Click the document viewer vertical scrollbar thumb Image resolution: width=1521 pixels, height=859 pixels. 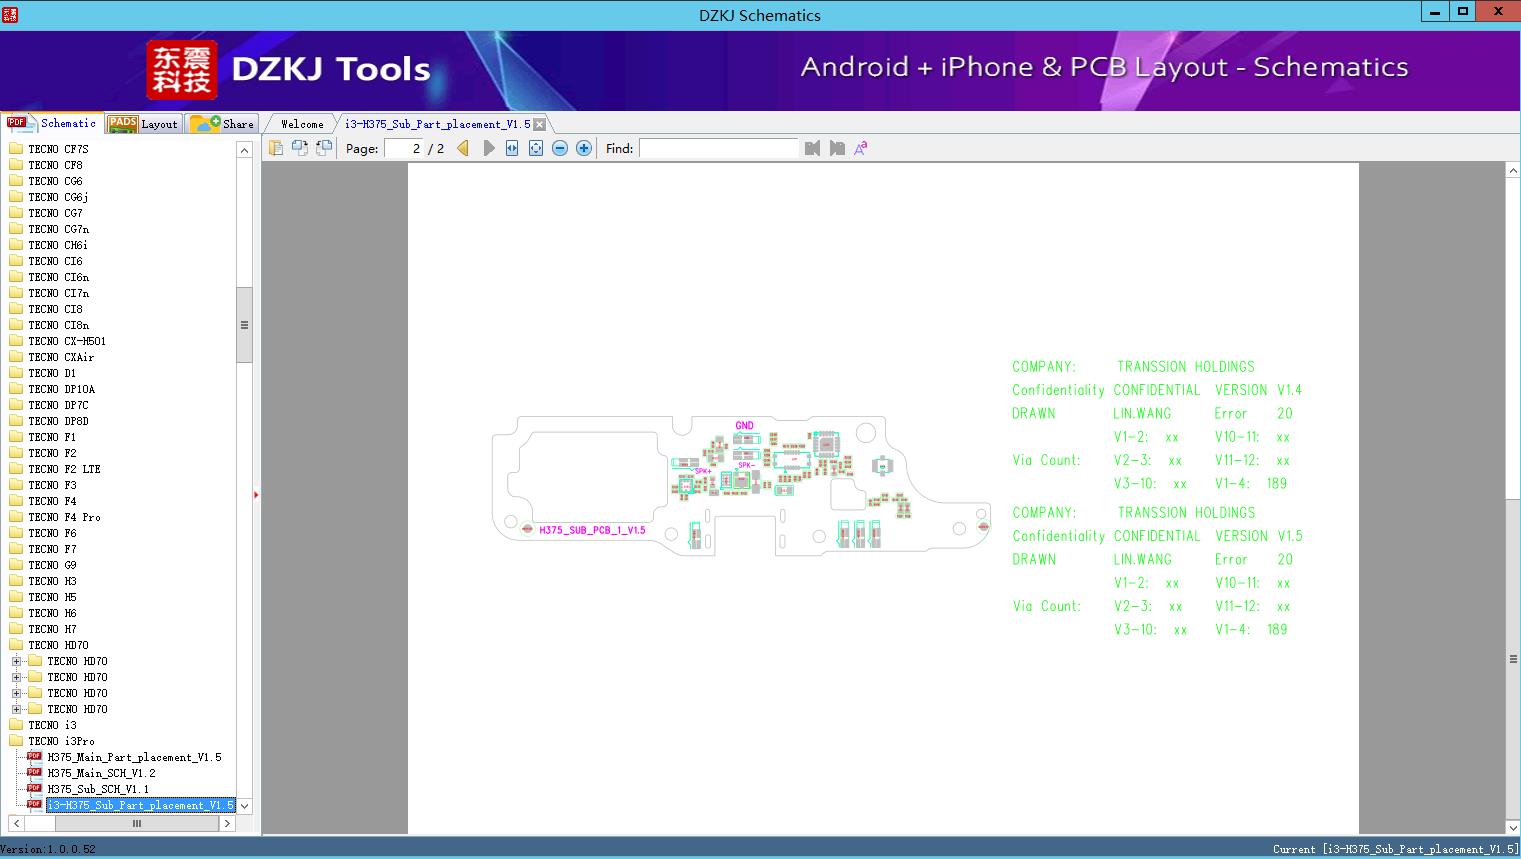tap(1513, 659)
